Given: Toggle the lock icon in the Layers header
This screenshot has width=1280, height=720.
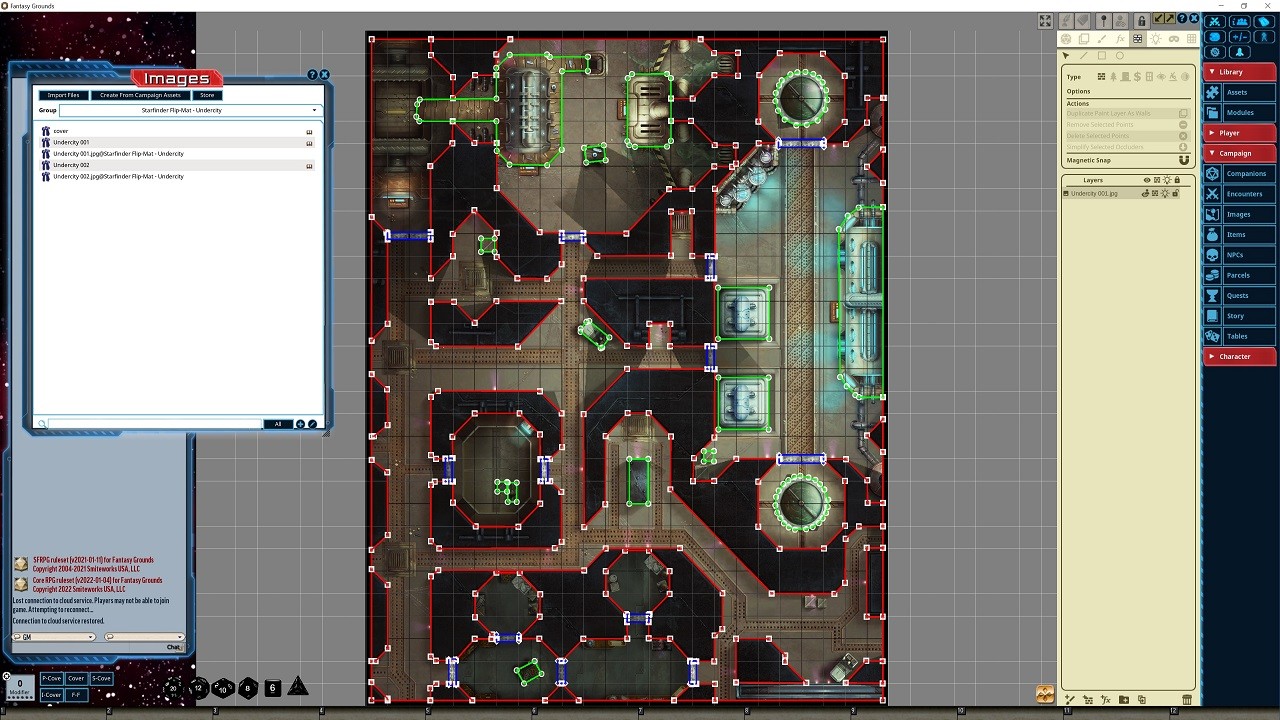Looking at the screenshot, I should [1178, 180].
